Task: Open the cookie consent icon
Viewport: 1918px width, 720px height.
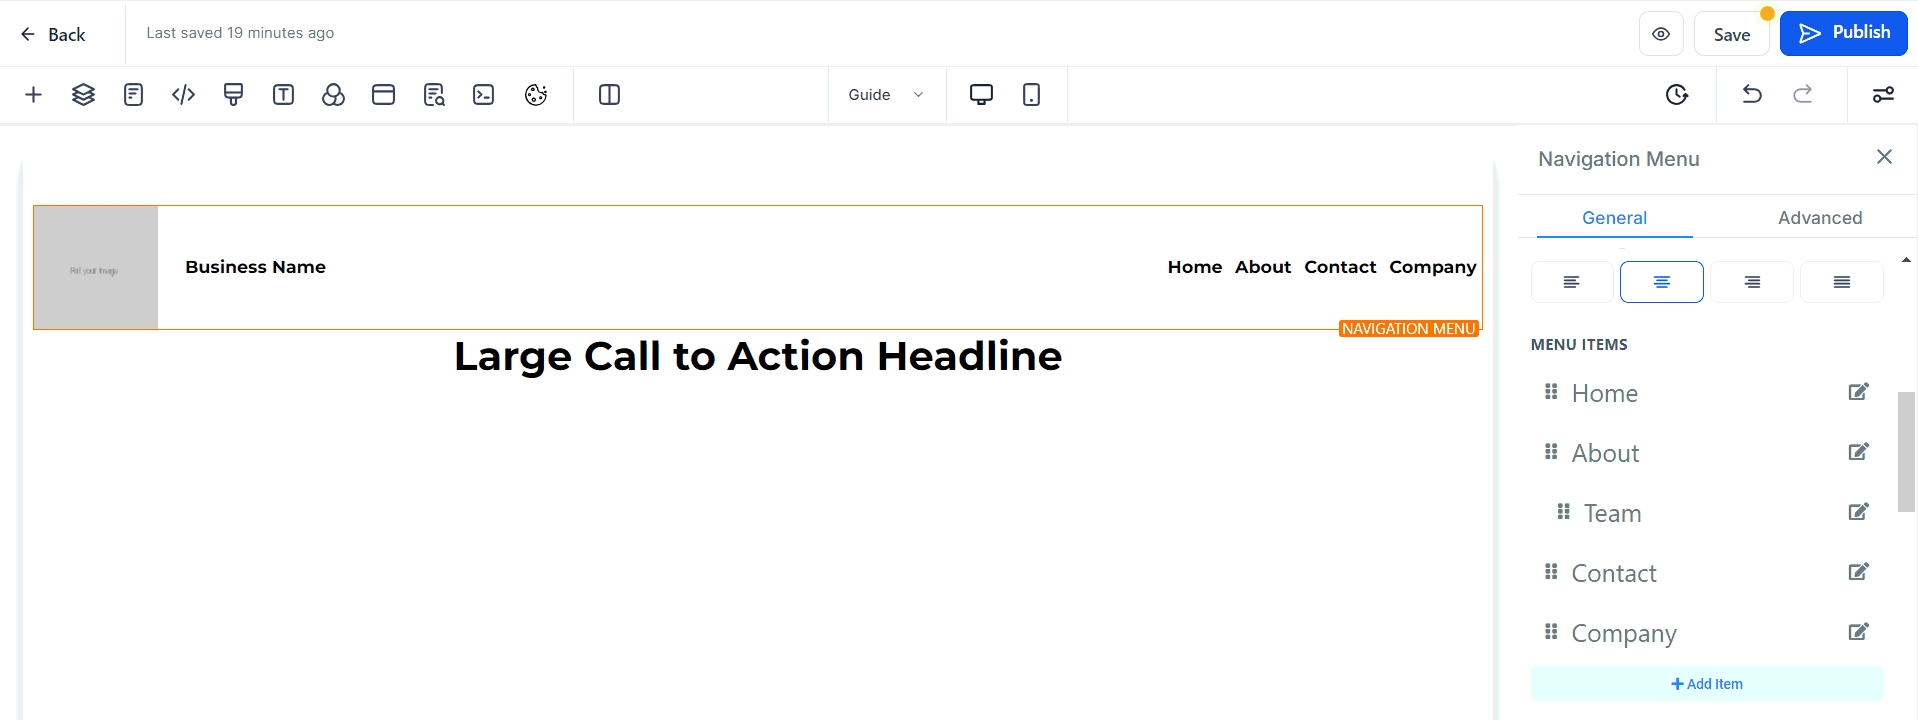Action: pos(536,95)
